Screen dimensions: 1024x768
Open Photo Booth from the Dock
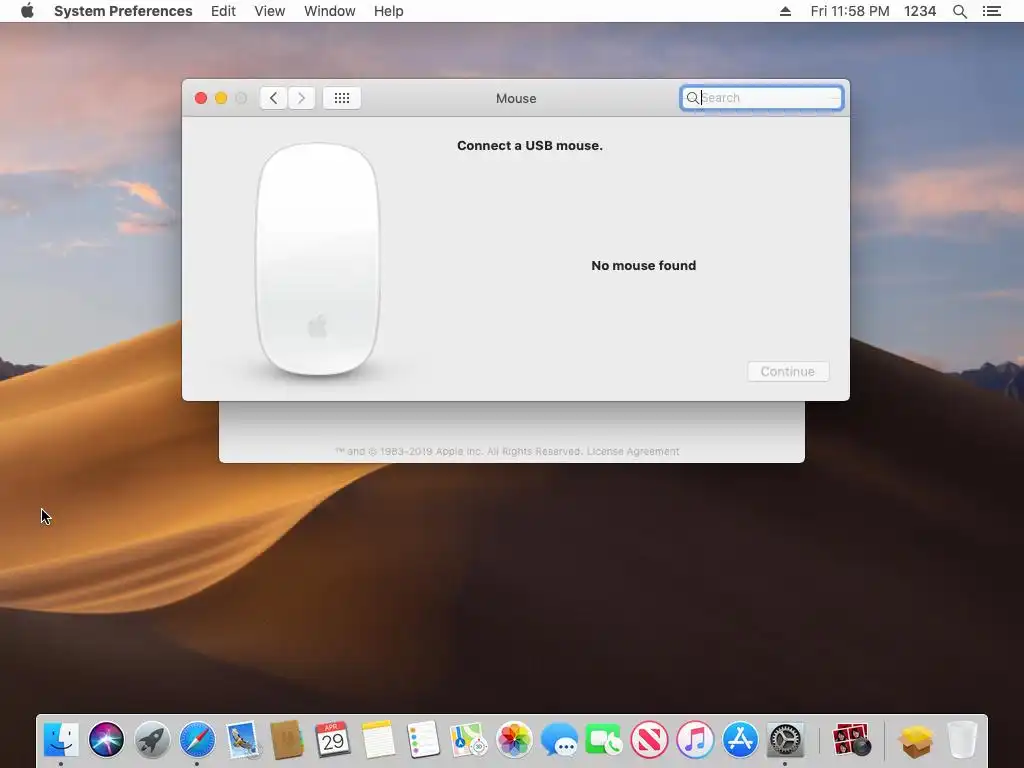coord(852,740)
